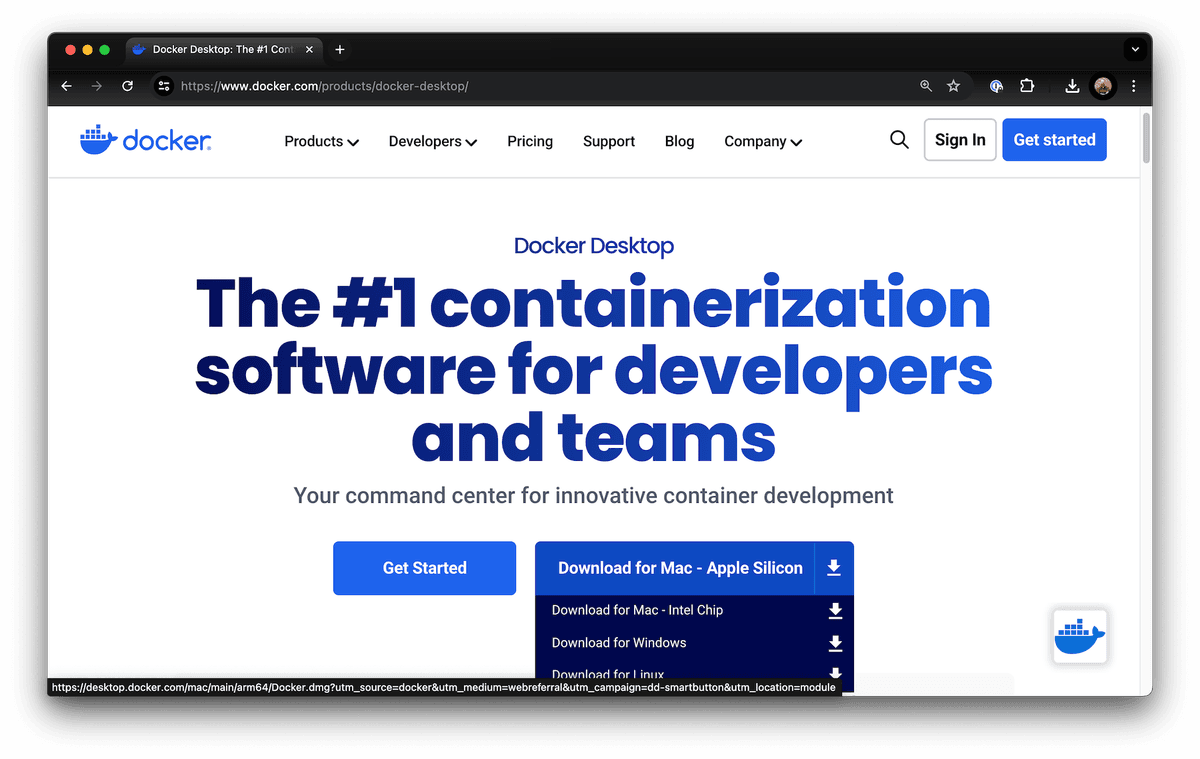This screenshot has width=1200, height=759.
Task: Choose Download for Linux
Action: pos(608,674)
